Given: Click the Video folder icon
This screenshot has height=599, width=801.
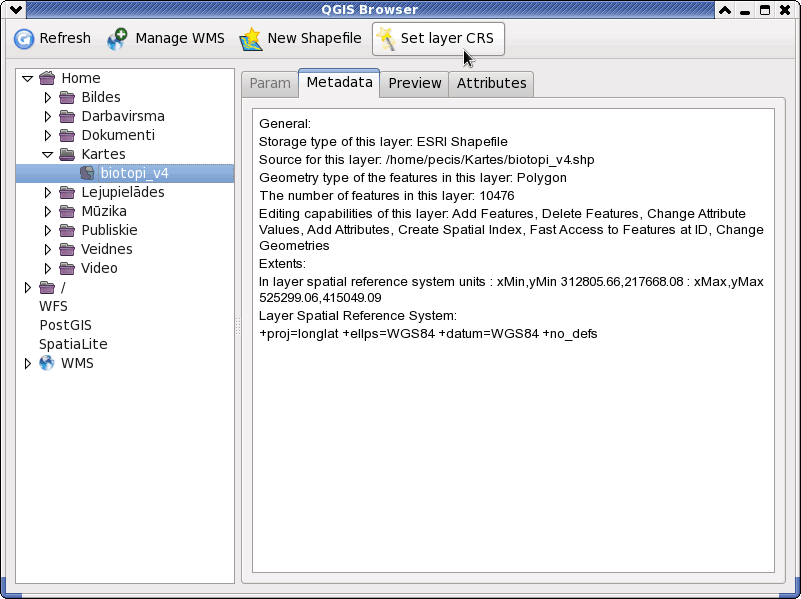Looking at the screenshot, I should click(67, 268).
